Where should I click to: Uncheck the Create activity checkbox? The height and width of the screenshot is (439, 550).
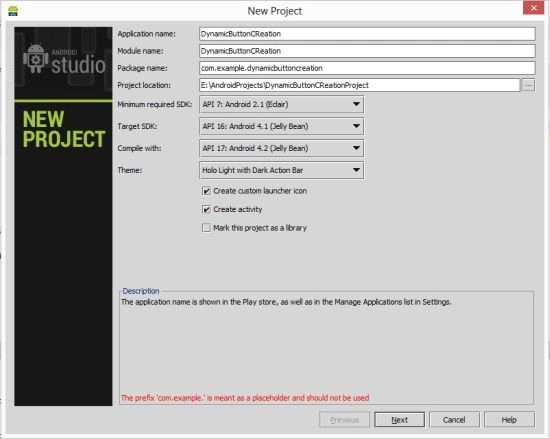click(x=206, y=209)
